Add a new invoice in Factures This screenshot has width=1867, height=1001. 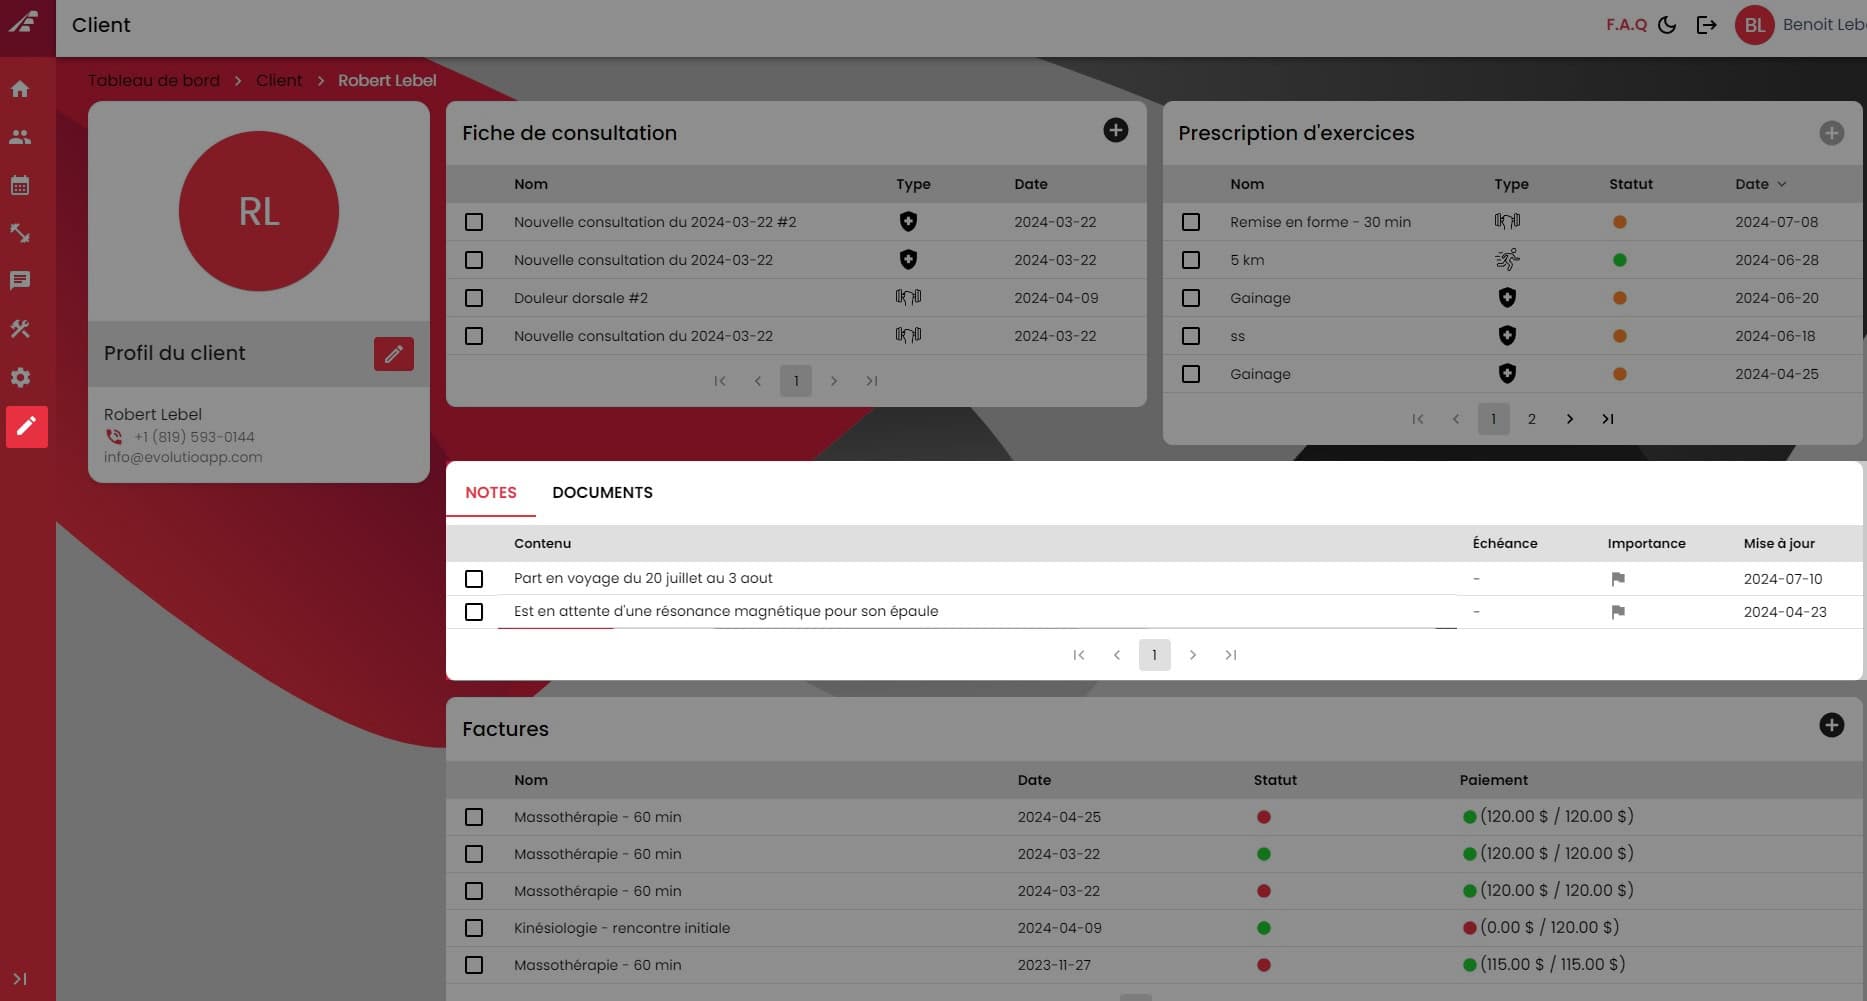pos(1831,725)
